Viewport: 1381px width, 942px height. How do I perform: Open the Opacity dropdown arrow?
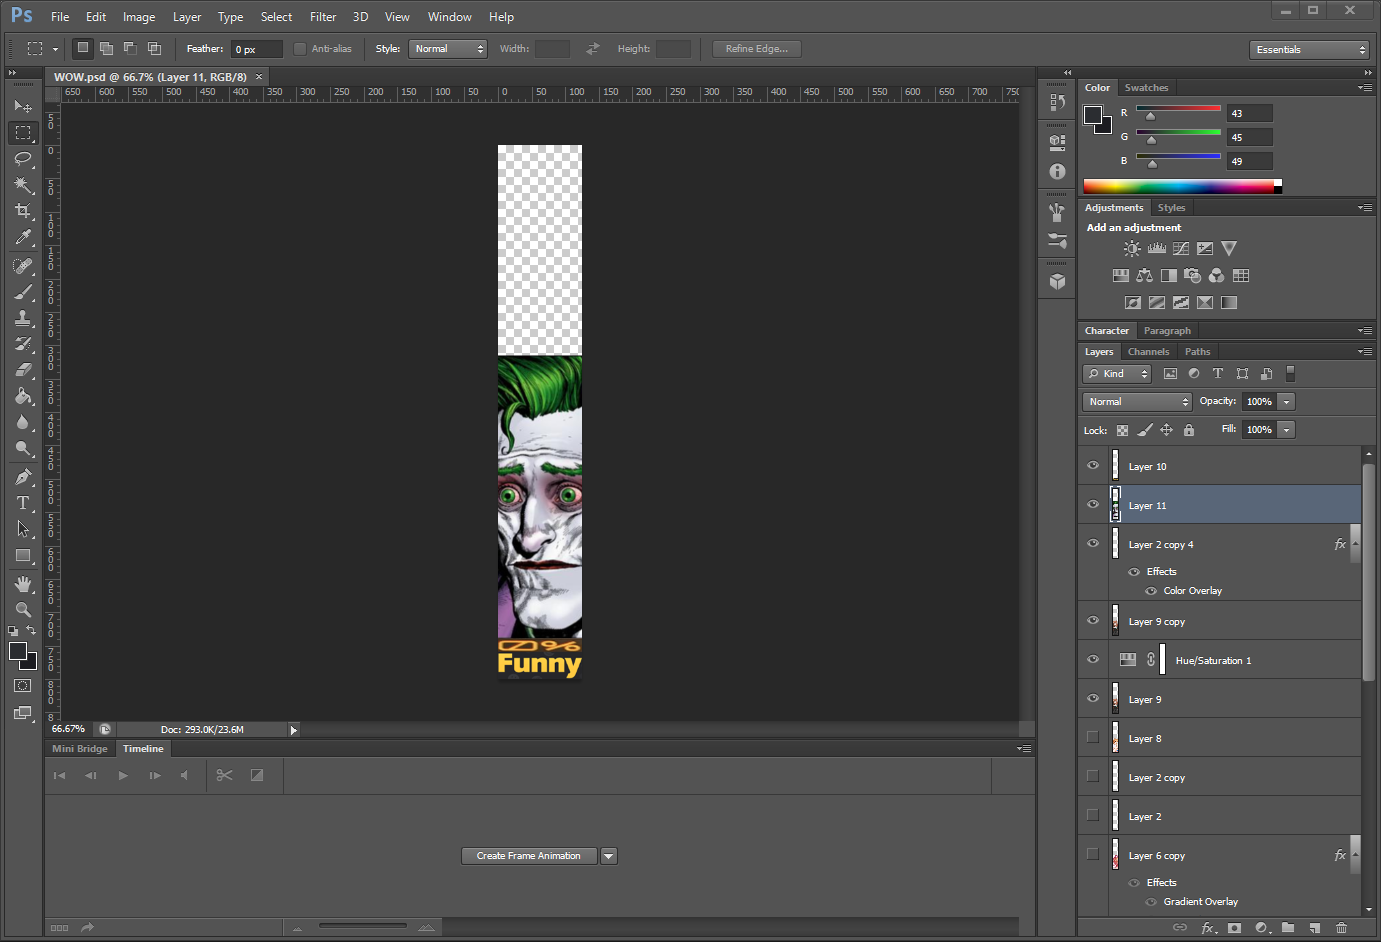pos(1287,402)
